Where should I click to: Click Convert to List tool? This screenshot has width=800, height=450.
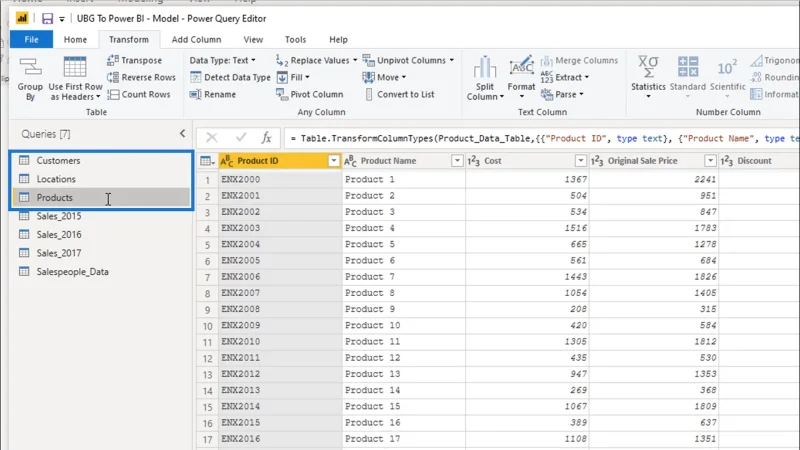click(399, 94)
